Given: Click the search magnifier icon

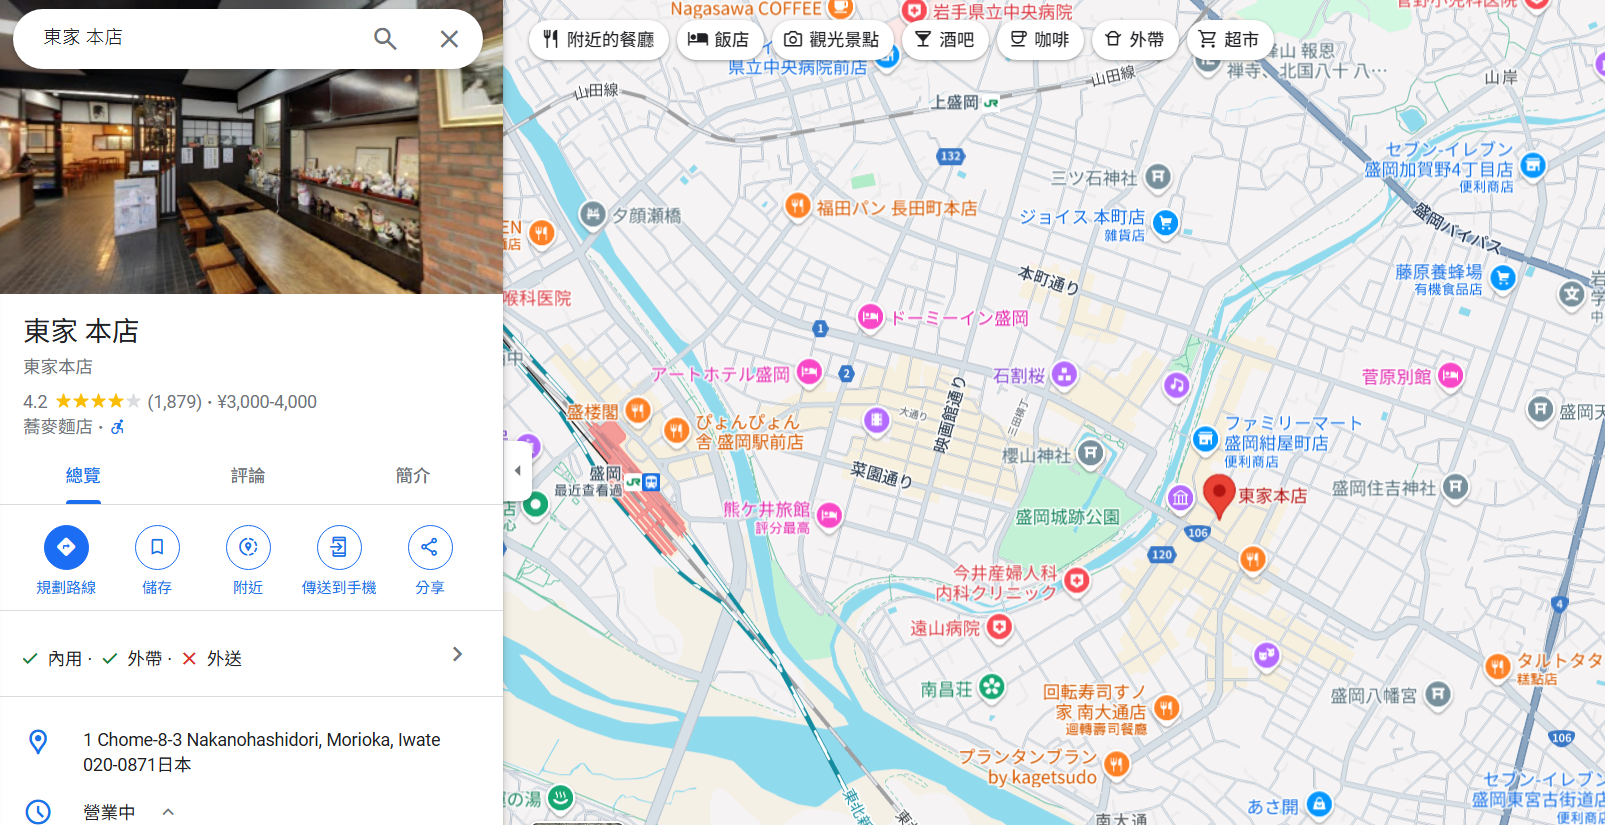Looking at the screenshot, I should point(385,39).
